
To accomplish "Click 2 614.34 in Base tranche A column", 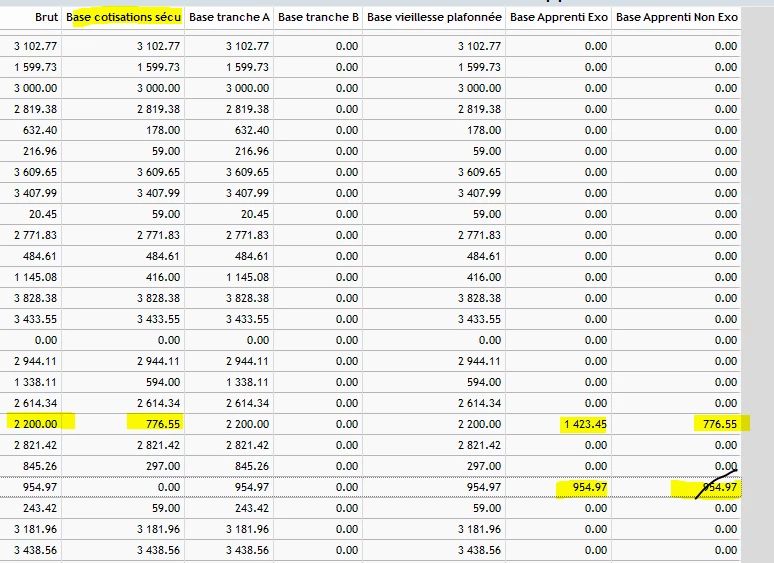I will 247,403.
